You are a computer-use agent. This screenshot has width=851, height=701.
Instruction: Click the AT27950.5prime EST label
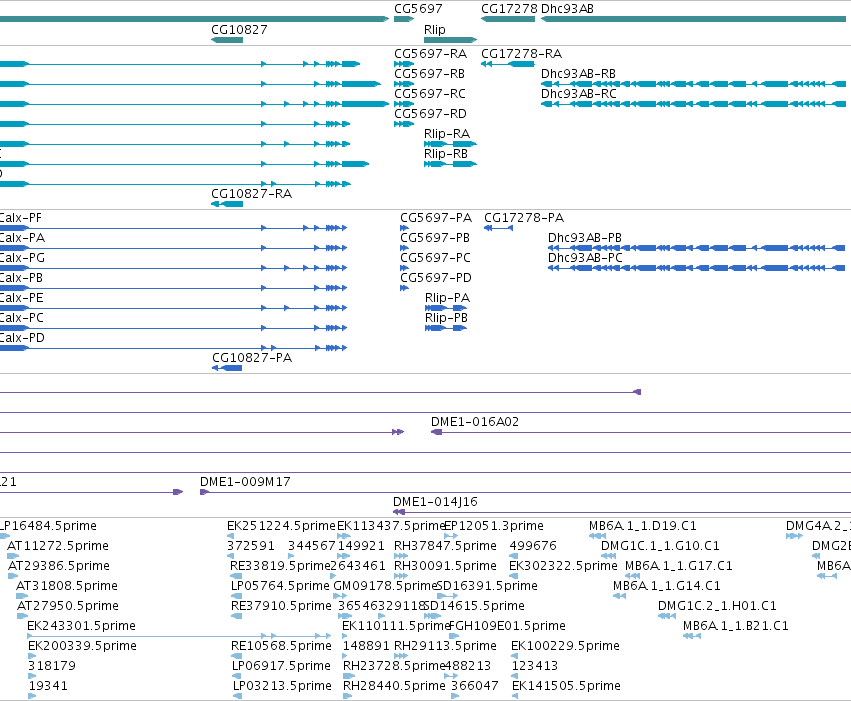pos(68,606)
